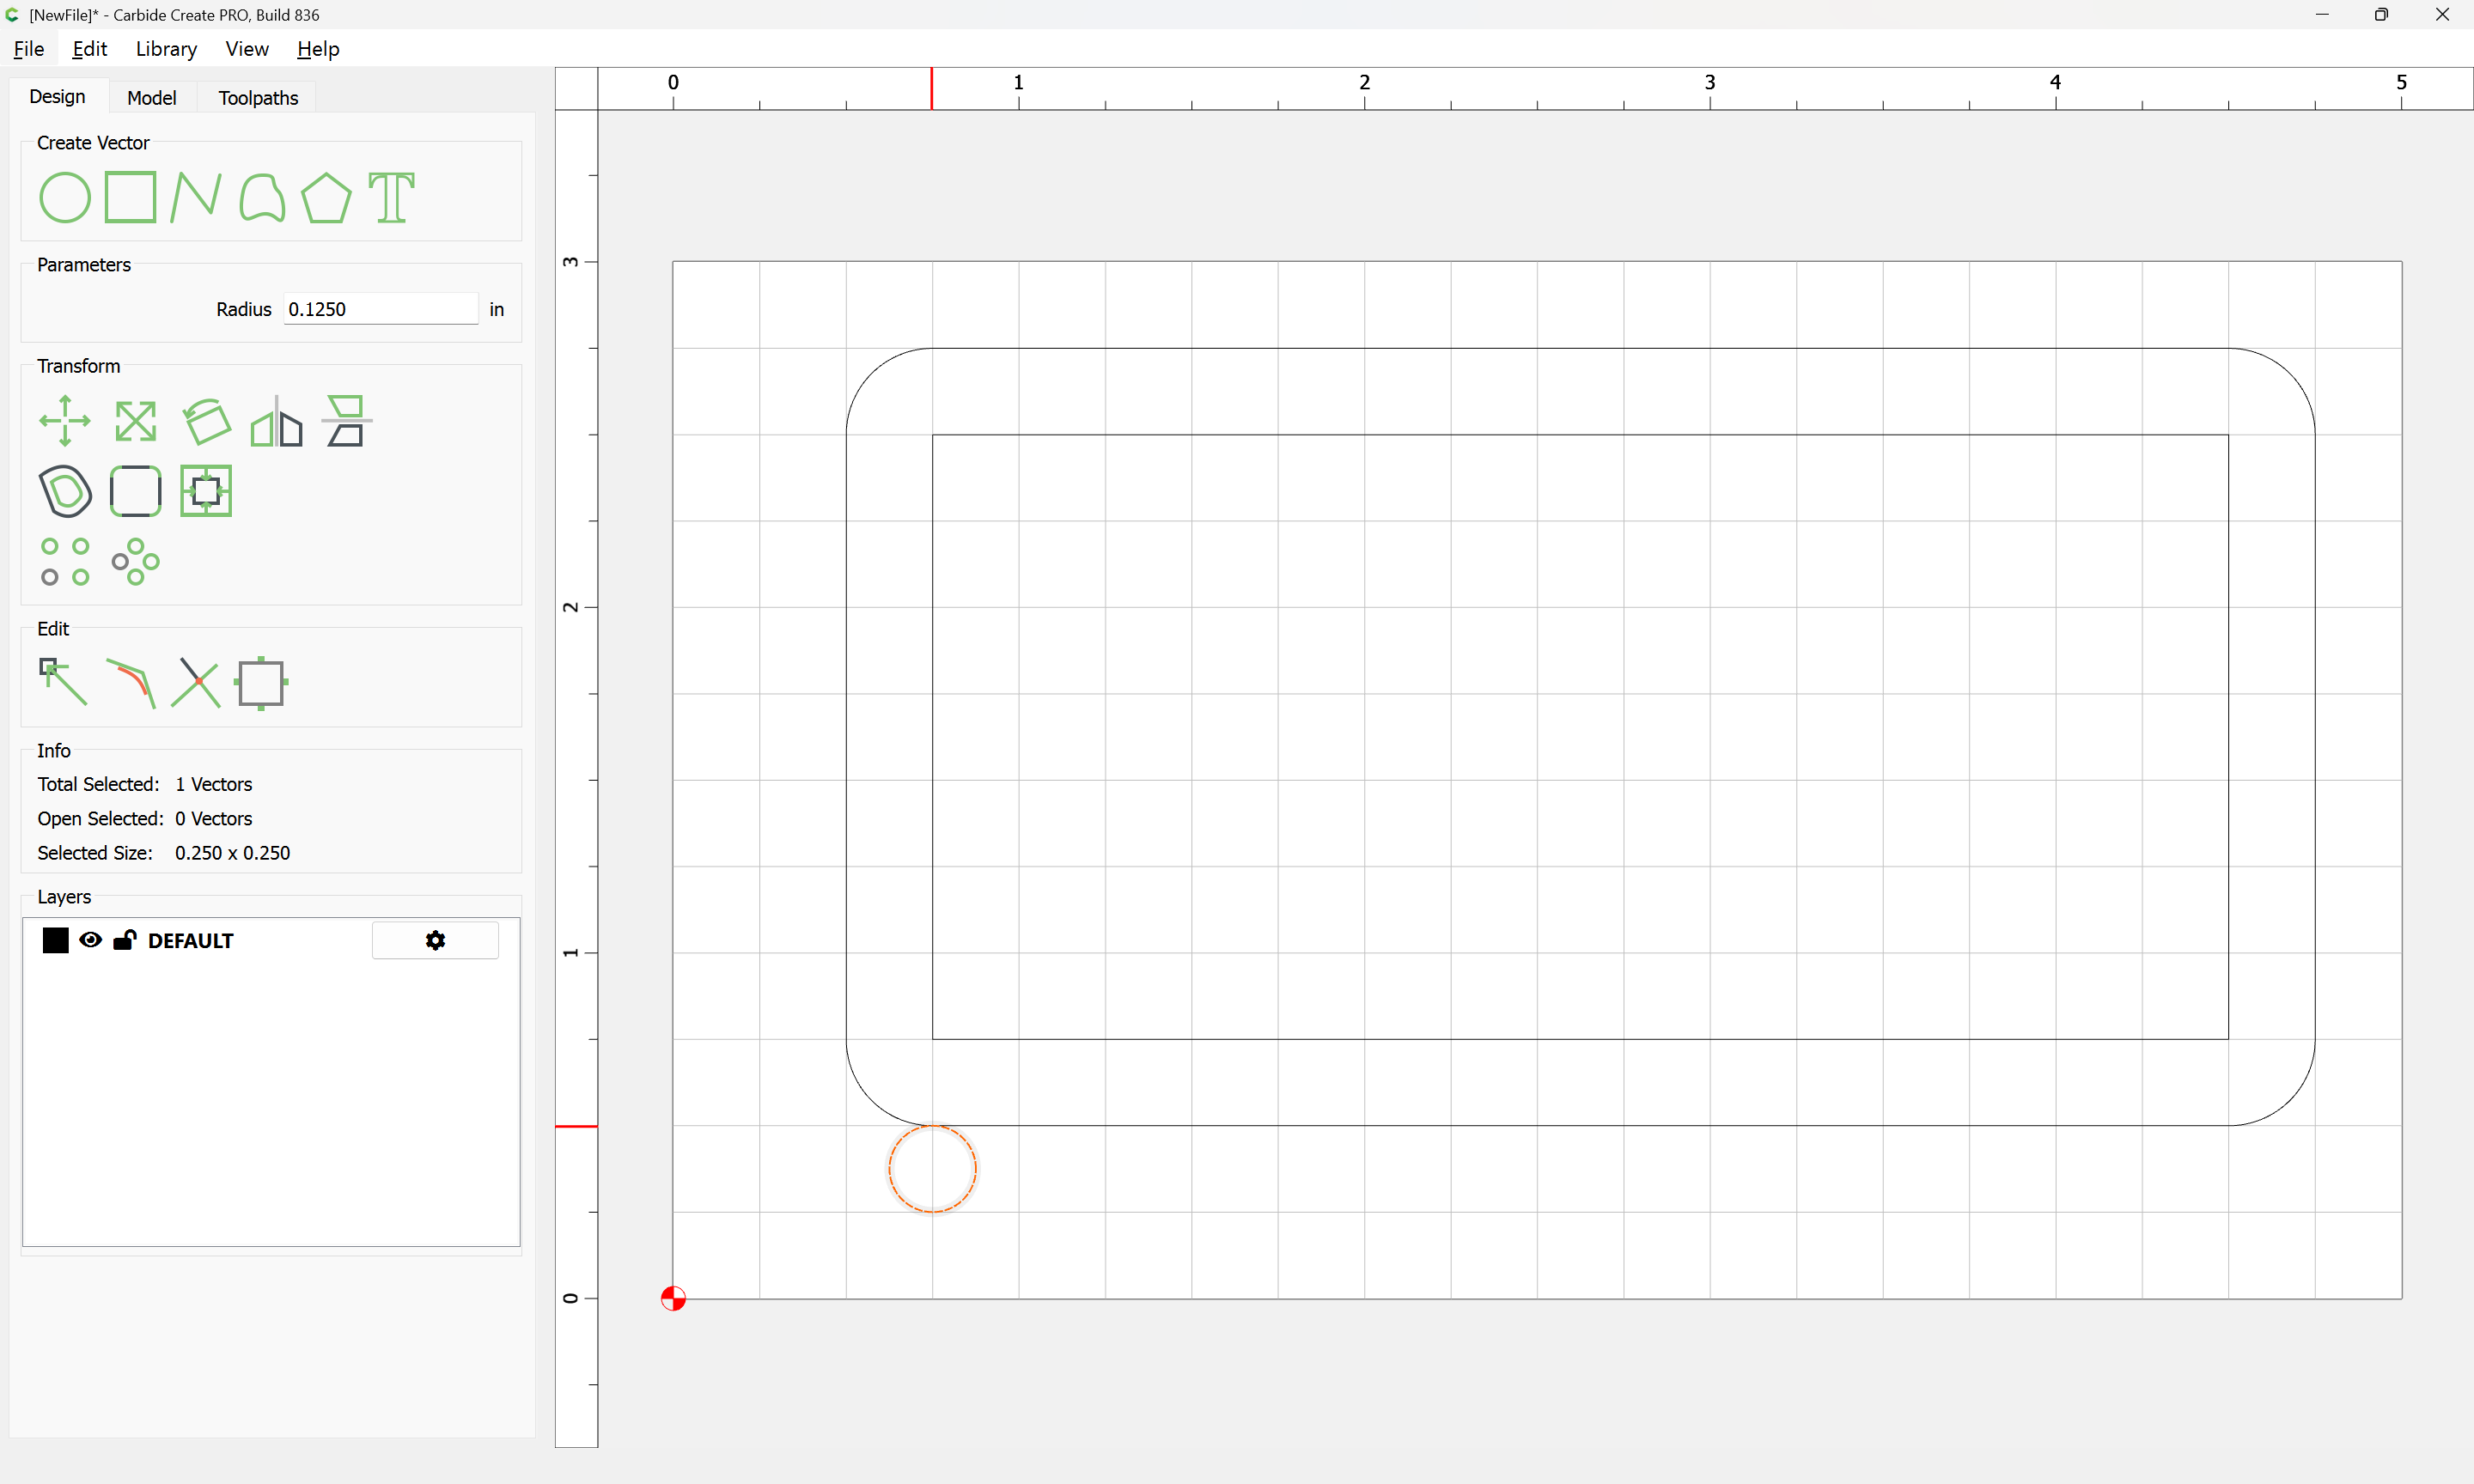Click the Resize transform icon

(135, 421)
